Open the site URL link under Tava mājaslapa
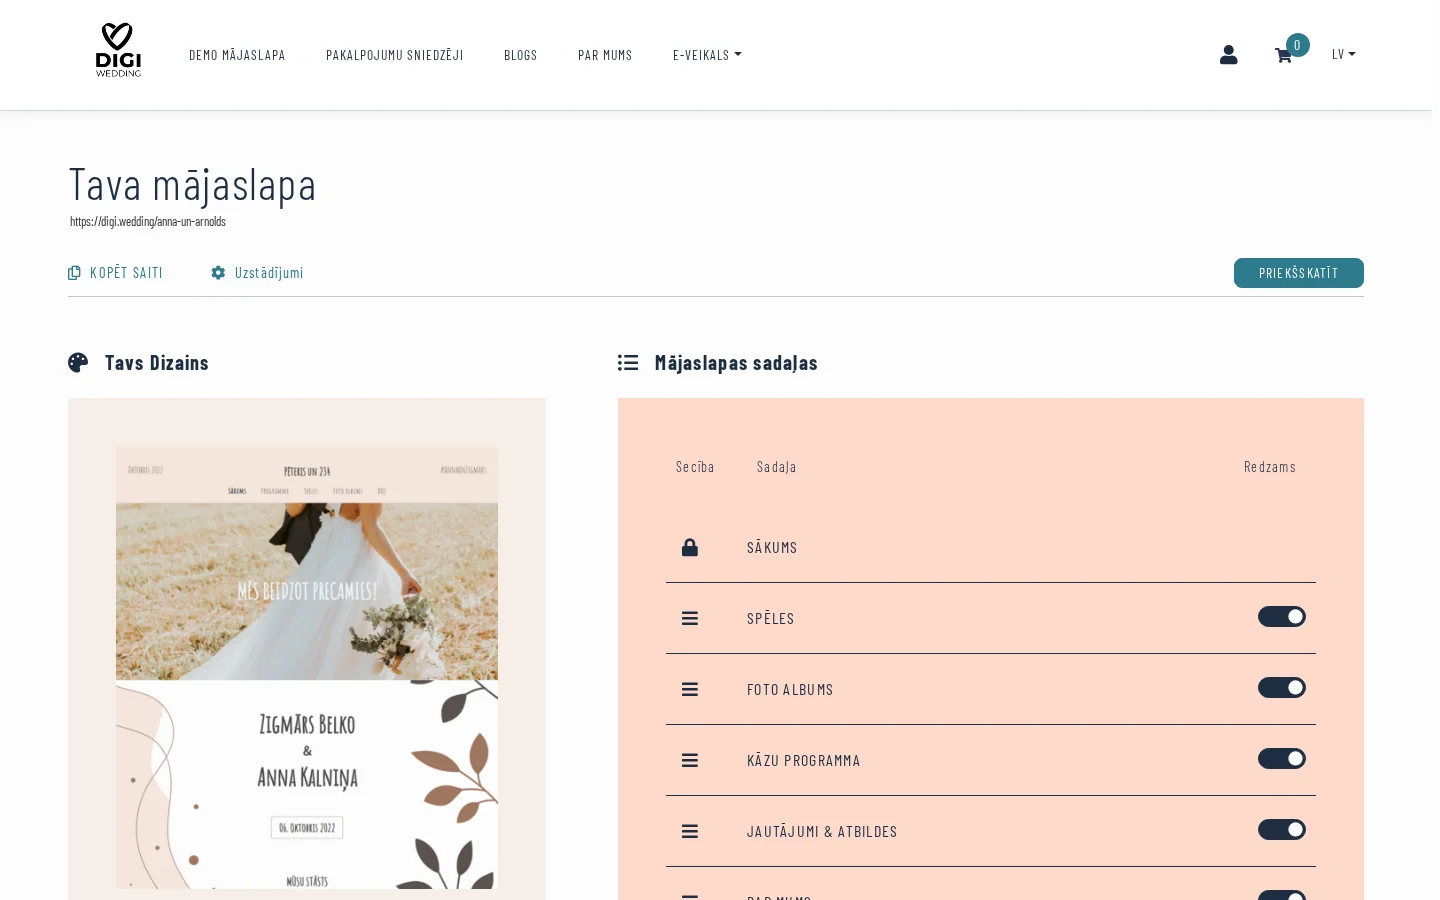Image resolution: width=1440 pixels, height=900 pixels. click(148, 221)
